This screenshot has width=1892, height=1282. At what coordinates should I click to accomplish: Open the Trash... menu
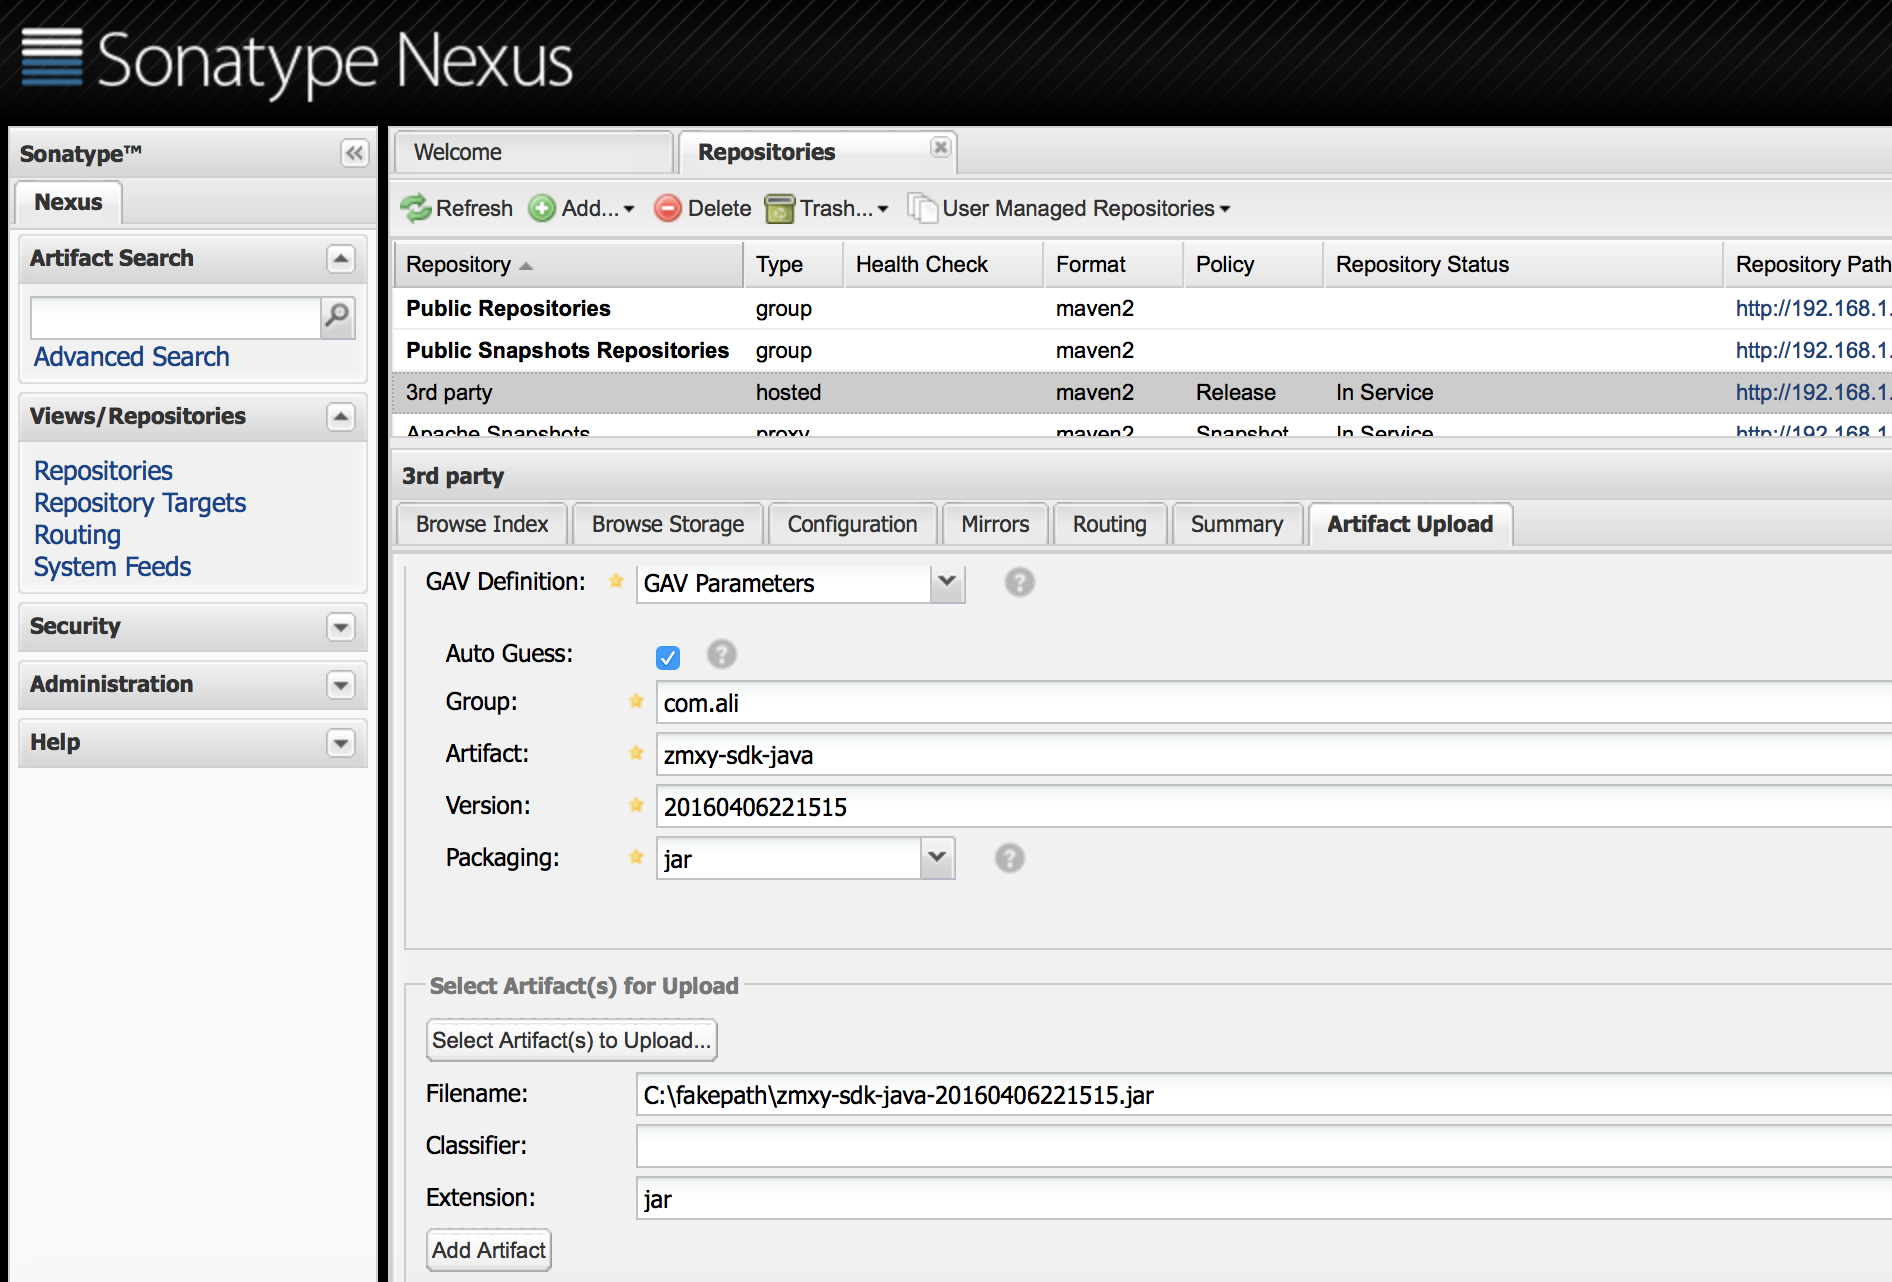827,208
